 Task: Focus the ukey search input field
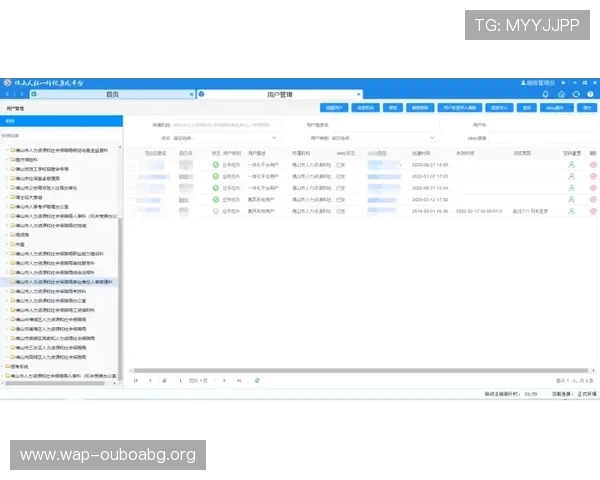pos(543,138)
